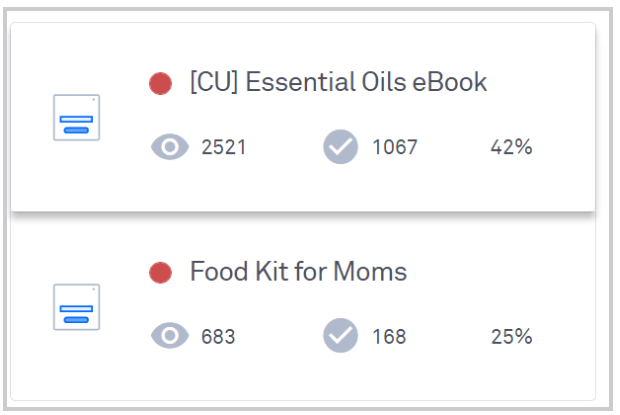Image resolution: width=620 pixels, height=415 pixels.
Task: Click the 2521 views count
Action: [x=224, y=147]
